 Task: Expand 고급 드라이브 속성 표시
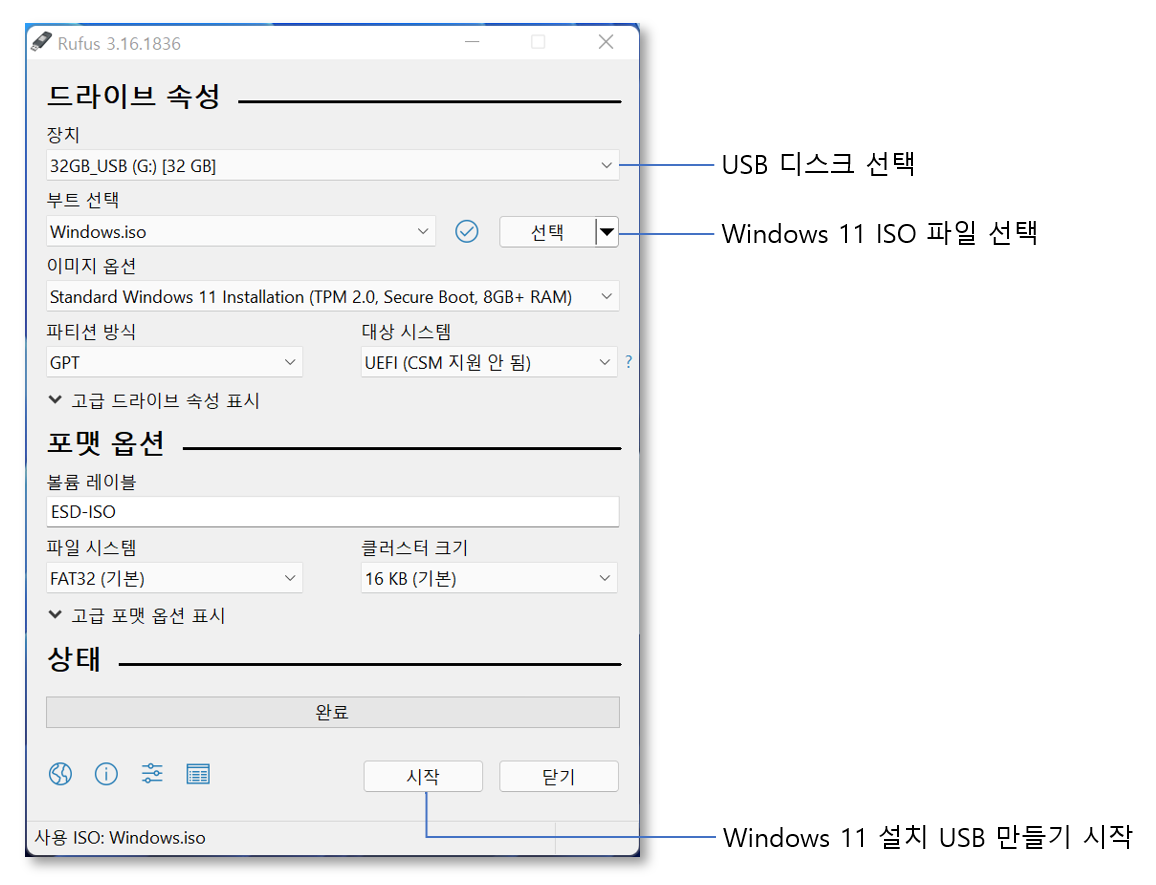153,400
